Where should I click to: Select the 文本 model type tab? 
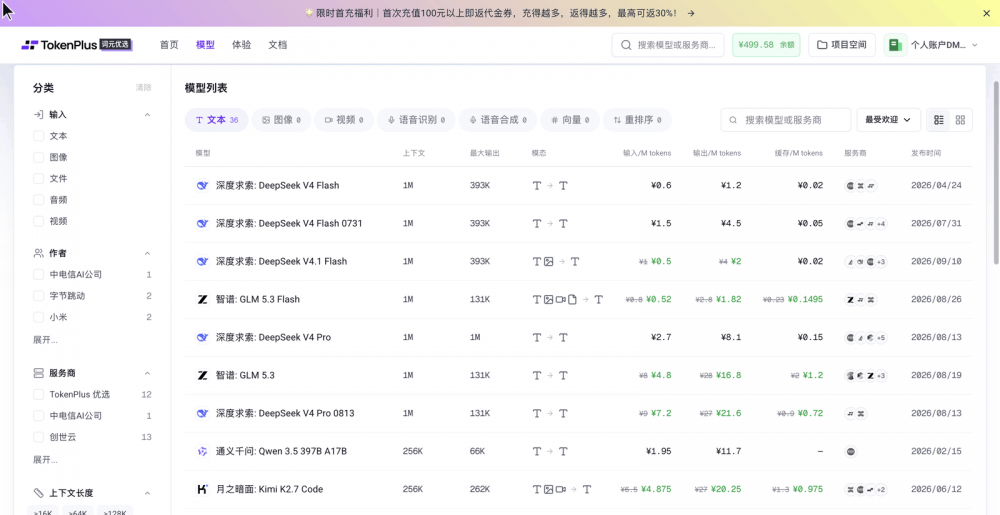217,120
